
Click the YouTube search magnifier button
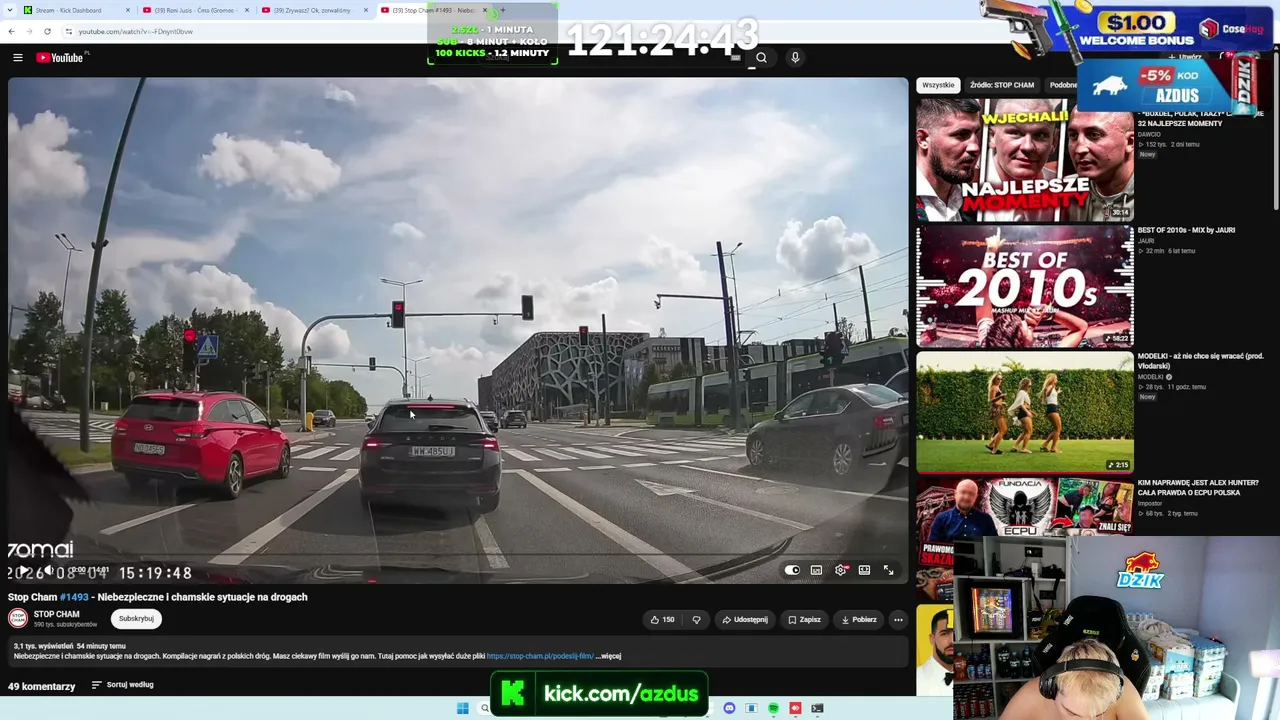(761, 58)
